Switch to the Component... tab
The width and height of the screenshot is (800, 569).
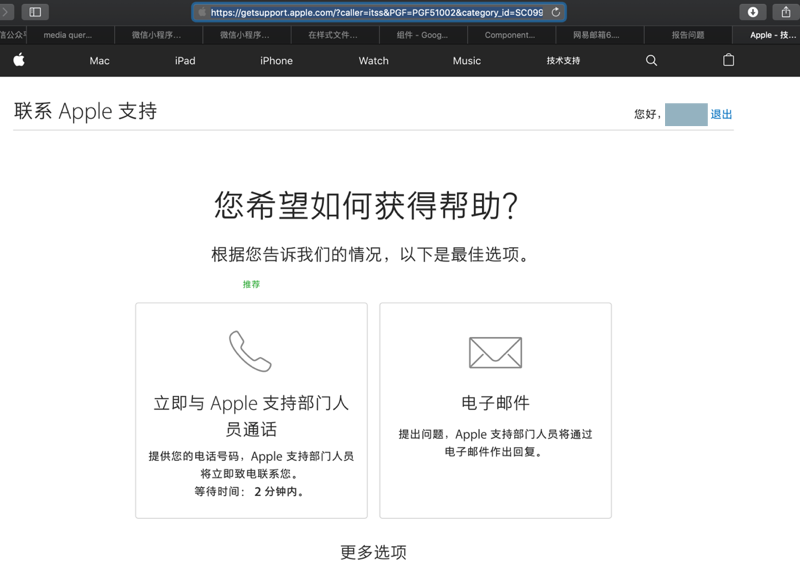pos(511,35)
